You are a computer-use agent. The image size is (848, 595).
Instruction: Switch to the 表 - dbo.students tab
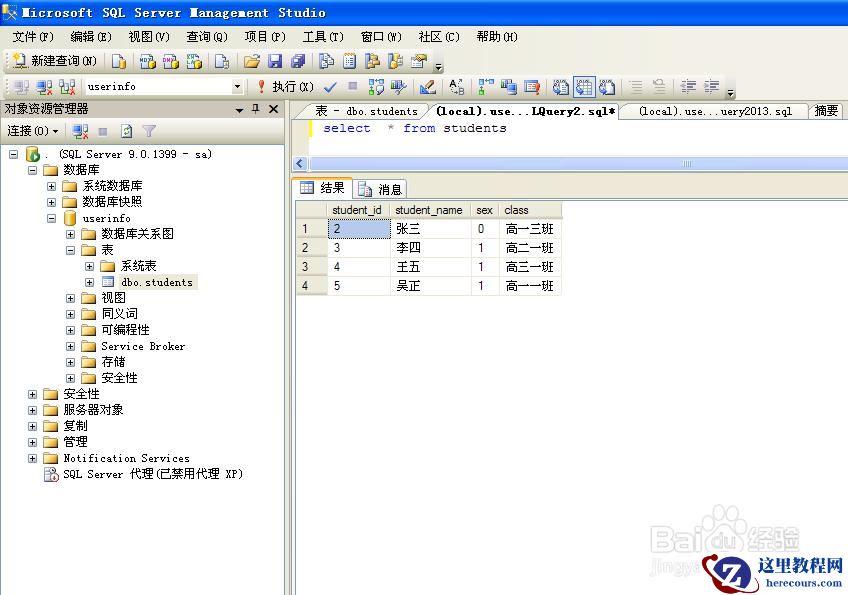point(366,111)
